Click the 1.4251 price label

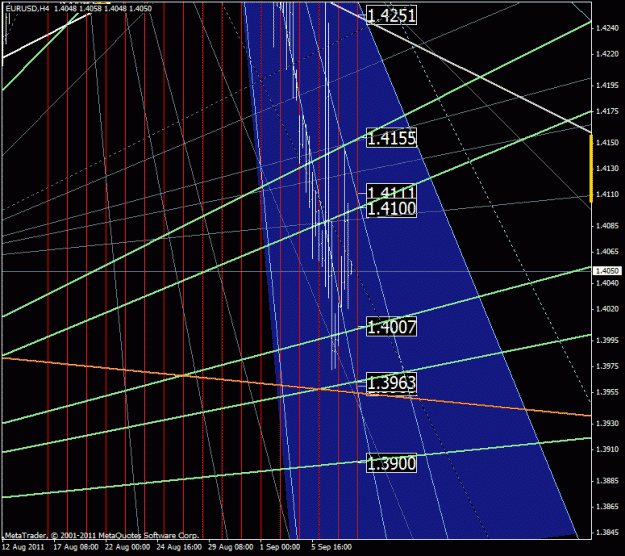coord(391,16)
